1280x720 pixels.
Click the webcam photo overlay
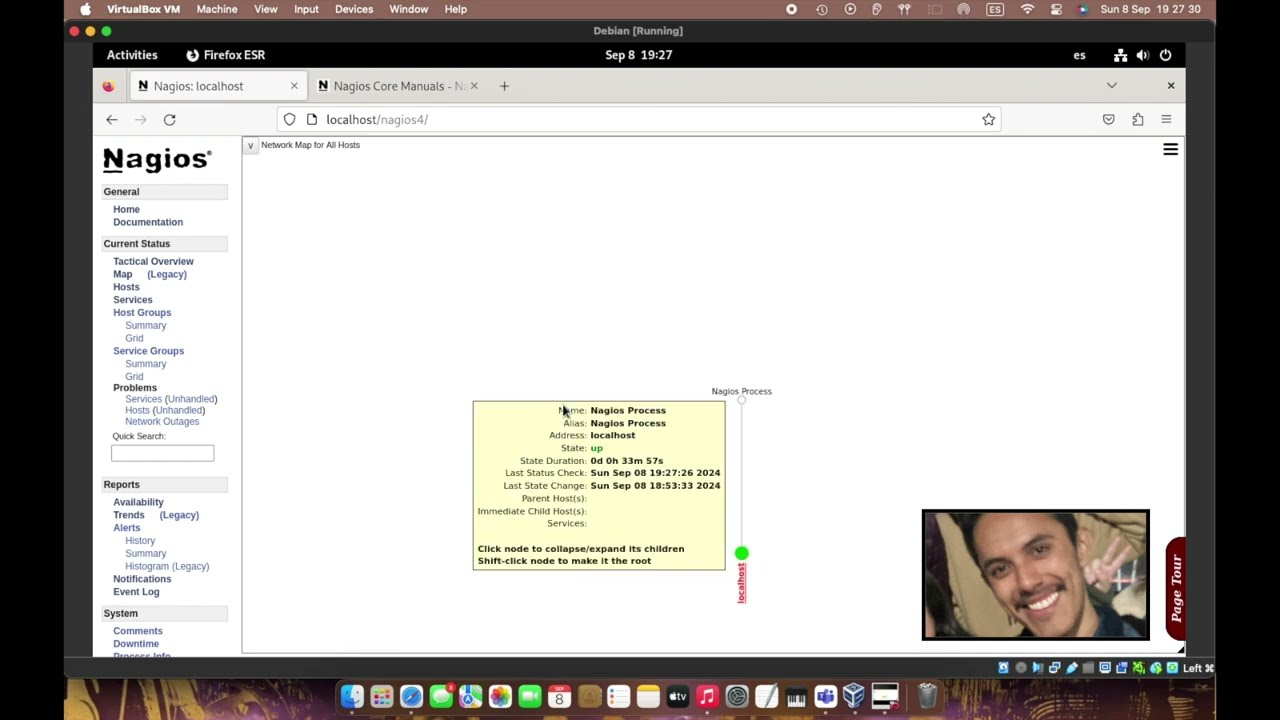1035,575
